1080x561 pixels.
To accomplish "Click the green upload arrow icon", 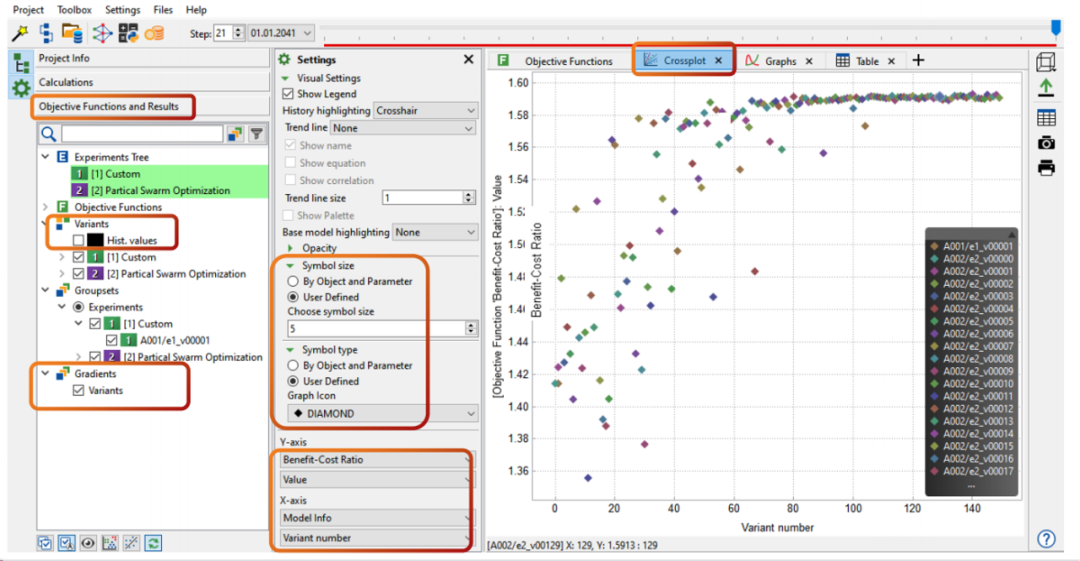I will pos(1046,89).
